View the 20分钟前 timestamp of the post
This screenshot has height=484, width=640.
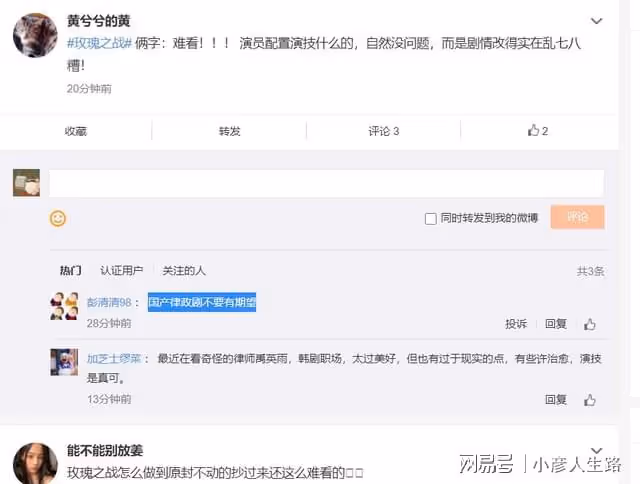tap(89, 89)
